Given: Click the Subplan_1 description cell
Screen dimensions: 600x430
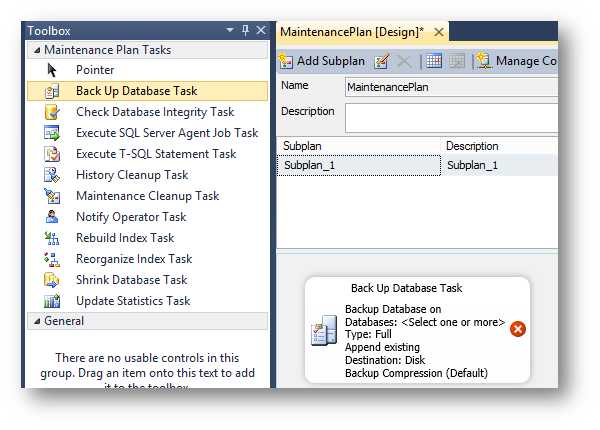Looking at the screenshot, I should tap(500, 165).
